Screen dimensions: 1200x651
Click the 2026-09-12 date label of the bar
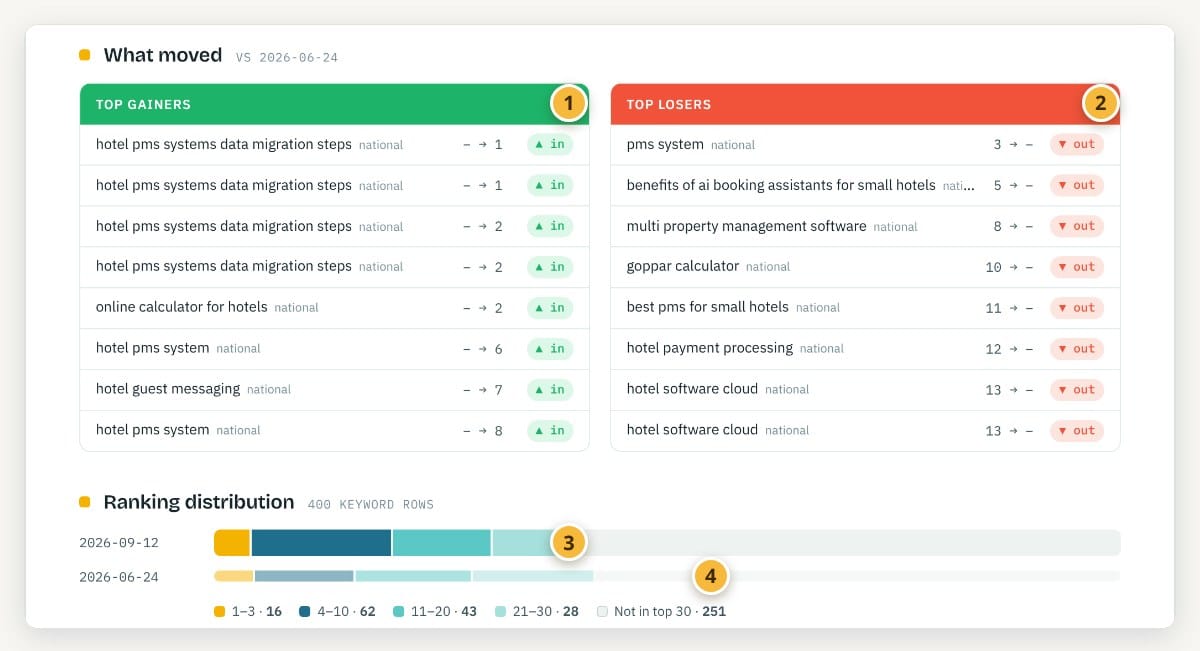click(119, 544)
